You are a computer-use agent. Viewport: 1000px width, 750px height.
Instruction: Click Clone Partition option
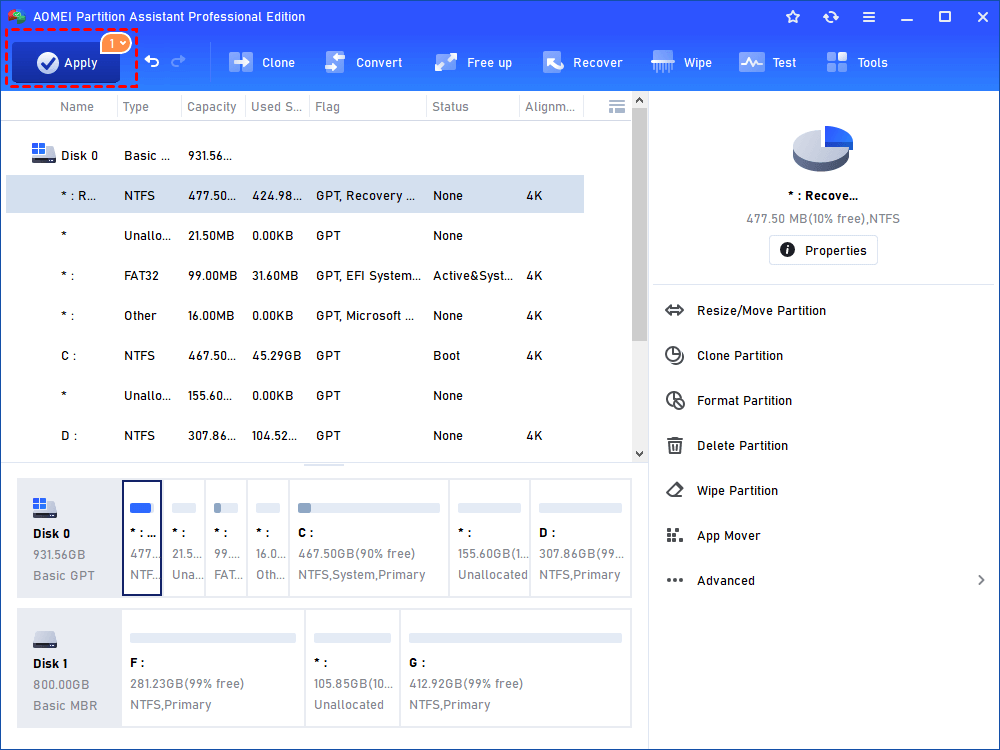(740, 355)
